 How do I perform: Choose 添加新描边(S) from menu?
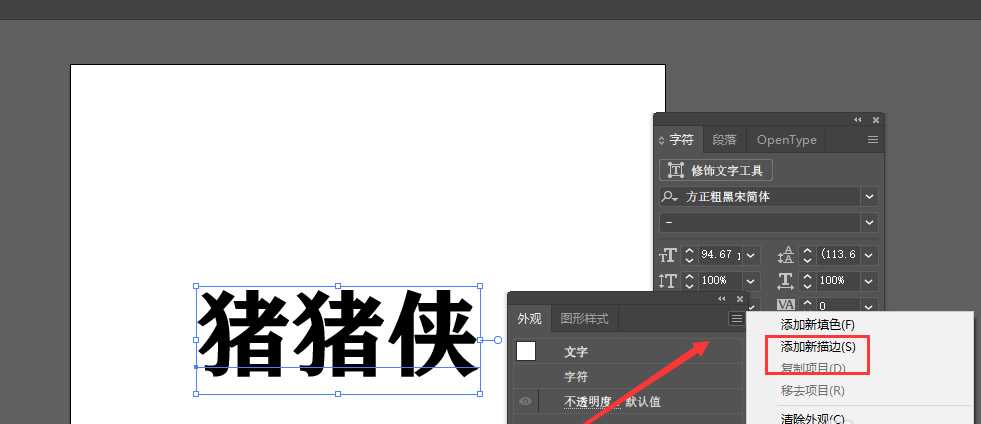818,346
